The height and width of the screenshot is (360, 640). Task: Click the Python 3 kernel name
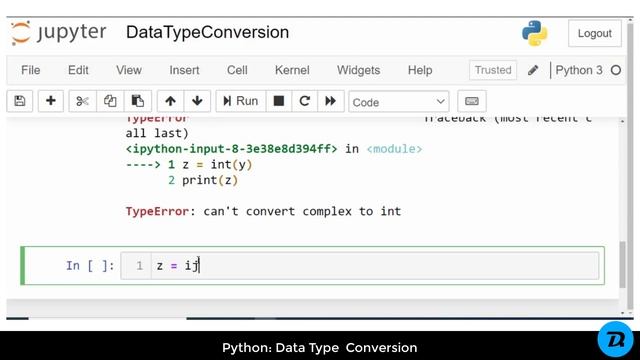(579, 70)
